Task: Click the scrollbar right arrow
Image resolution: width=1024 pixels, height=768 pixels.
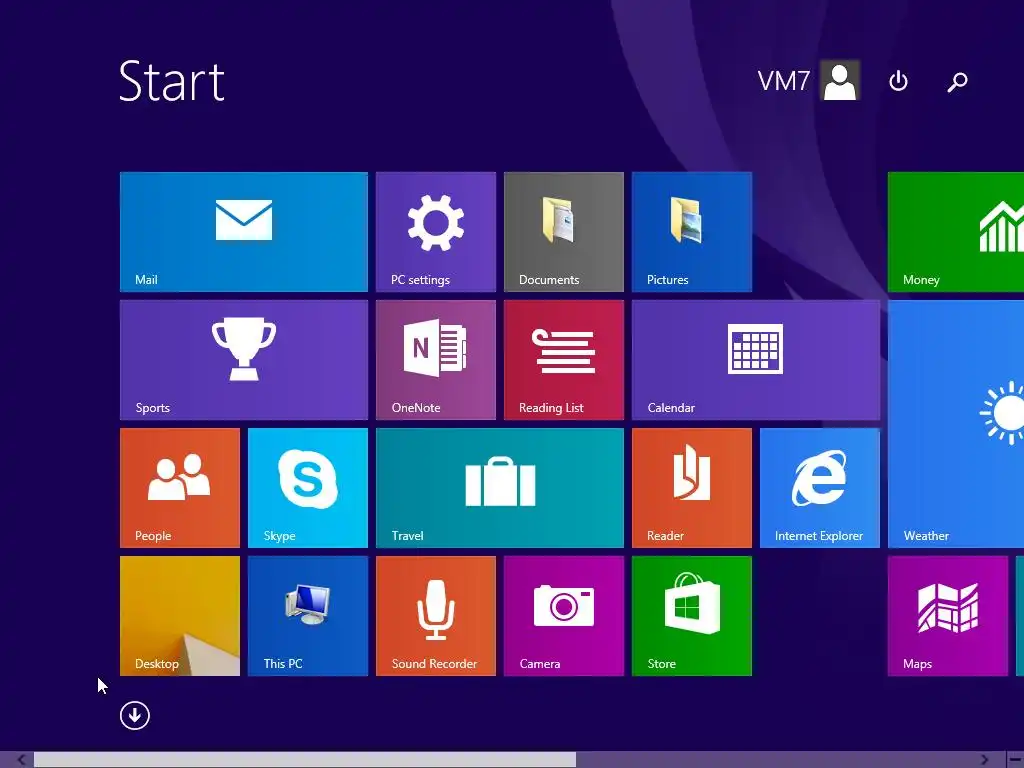Action: pos(985,760)
